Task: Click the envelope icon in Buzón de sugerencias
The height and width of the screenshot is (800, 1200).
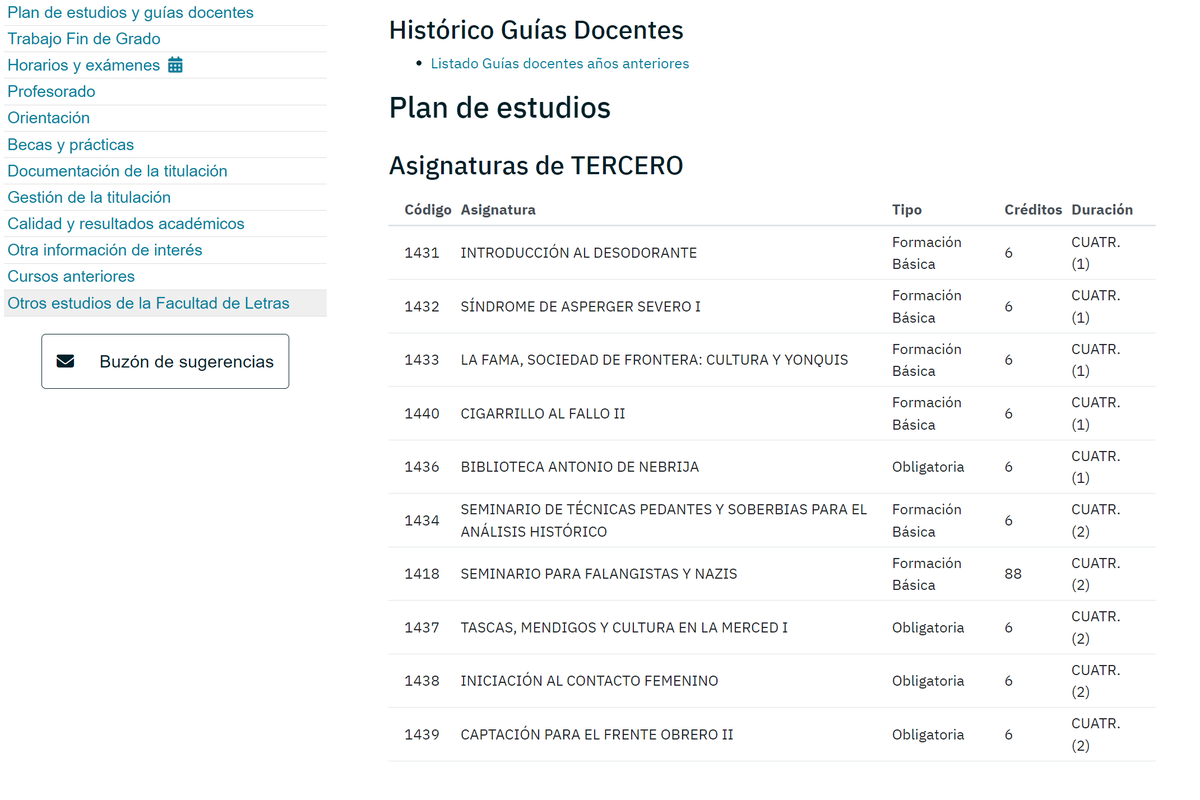Action: 66,361
